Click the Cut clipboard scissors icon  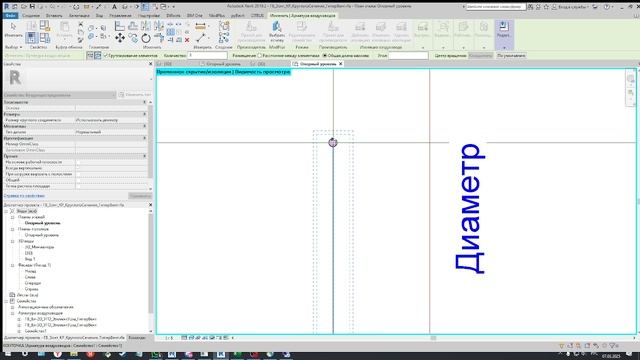[80, 24]
